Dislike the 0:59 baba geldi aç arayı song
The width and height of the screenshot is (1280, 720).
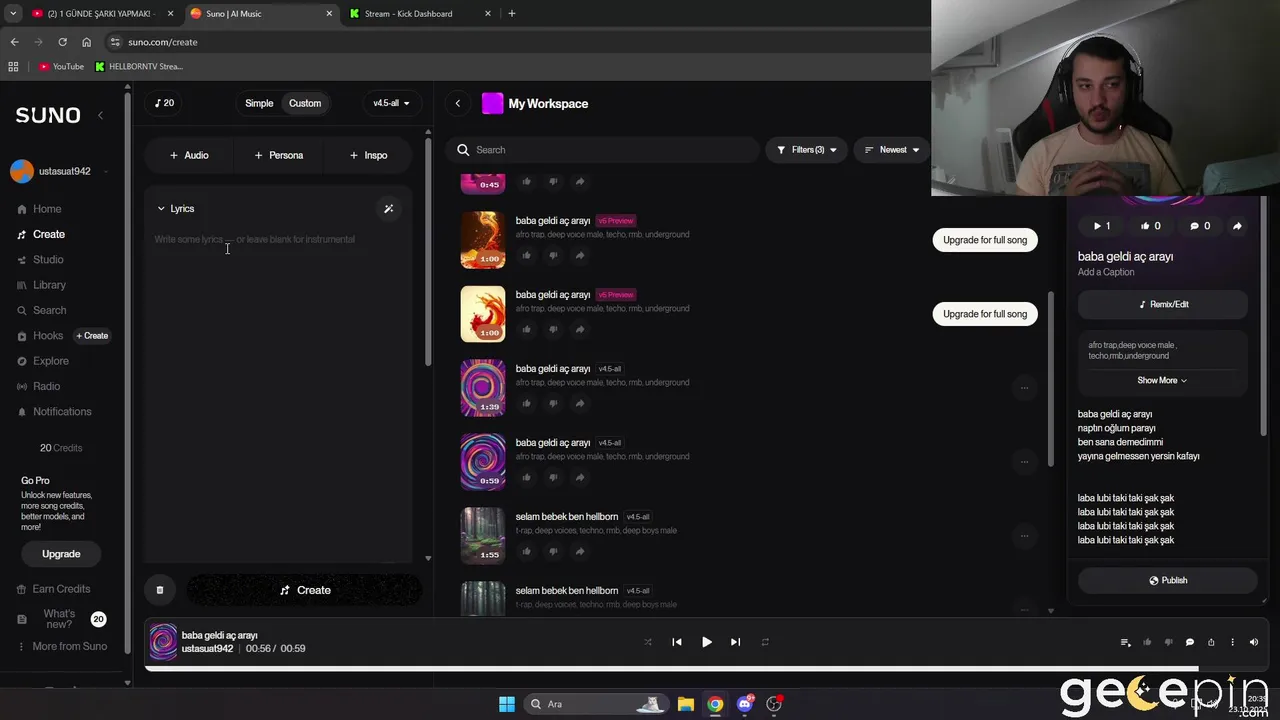click(x=553, y=477)
